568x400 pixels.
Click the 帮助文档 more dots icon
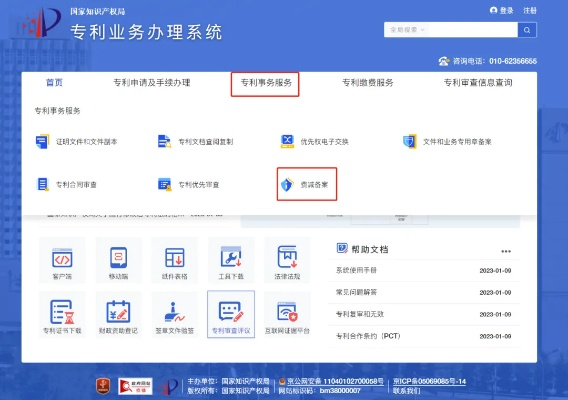coord(506,251)
